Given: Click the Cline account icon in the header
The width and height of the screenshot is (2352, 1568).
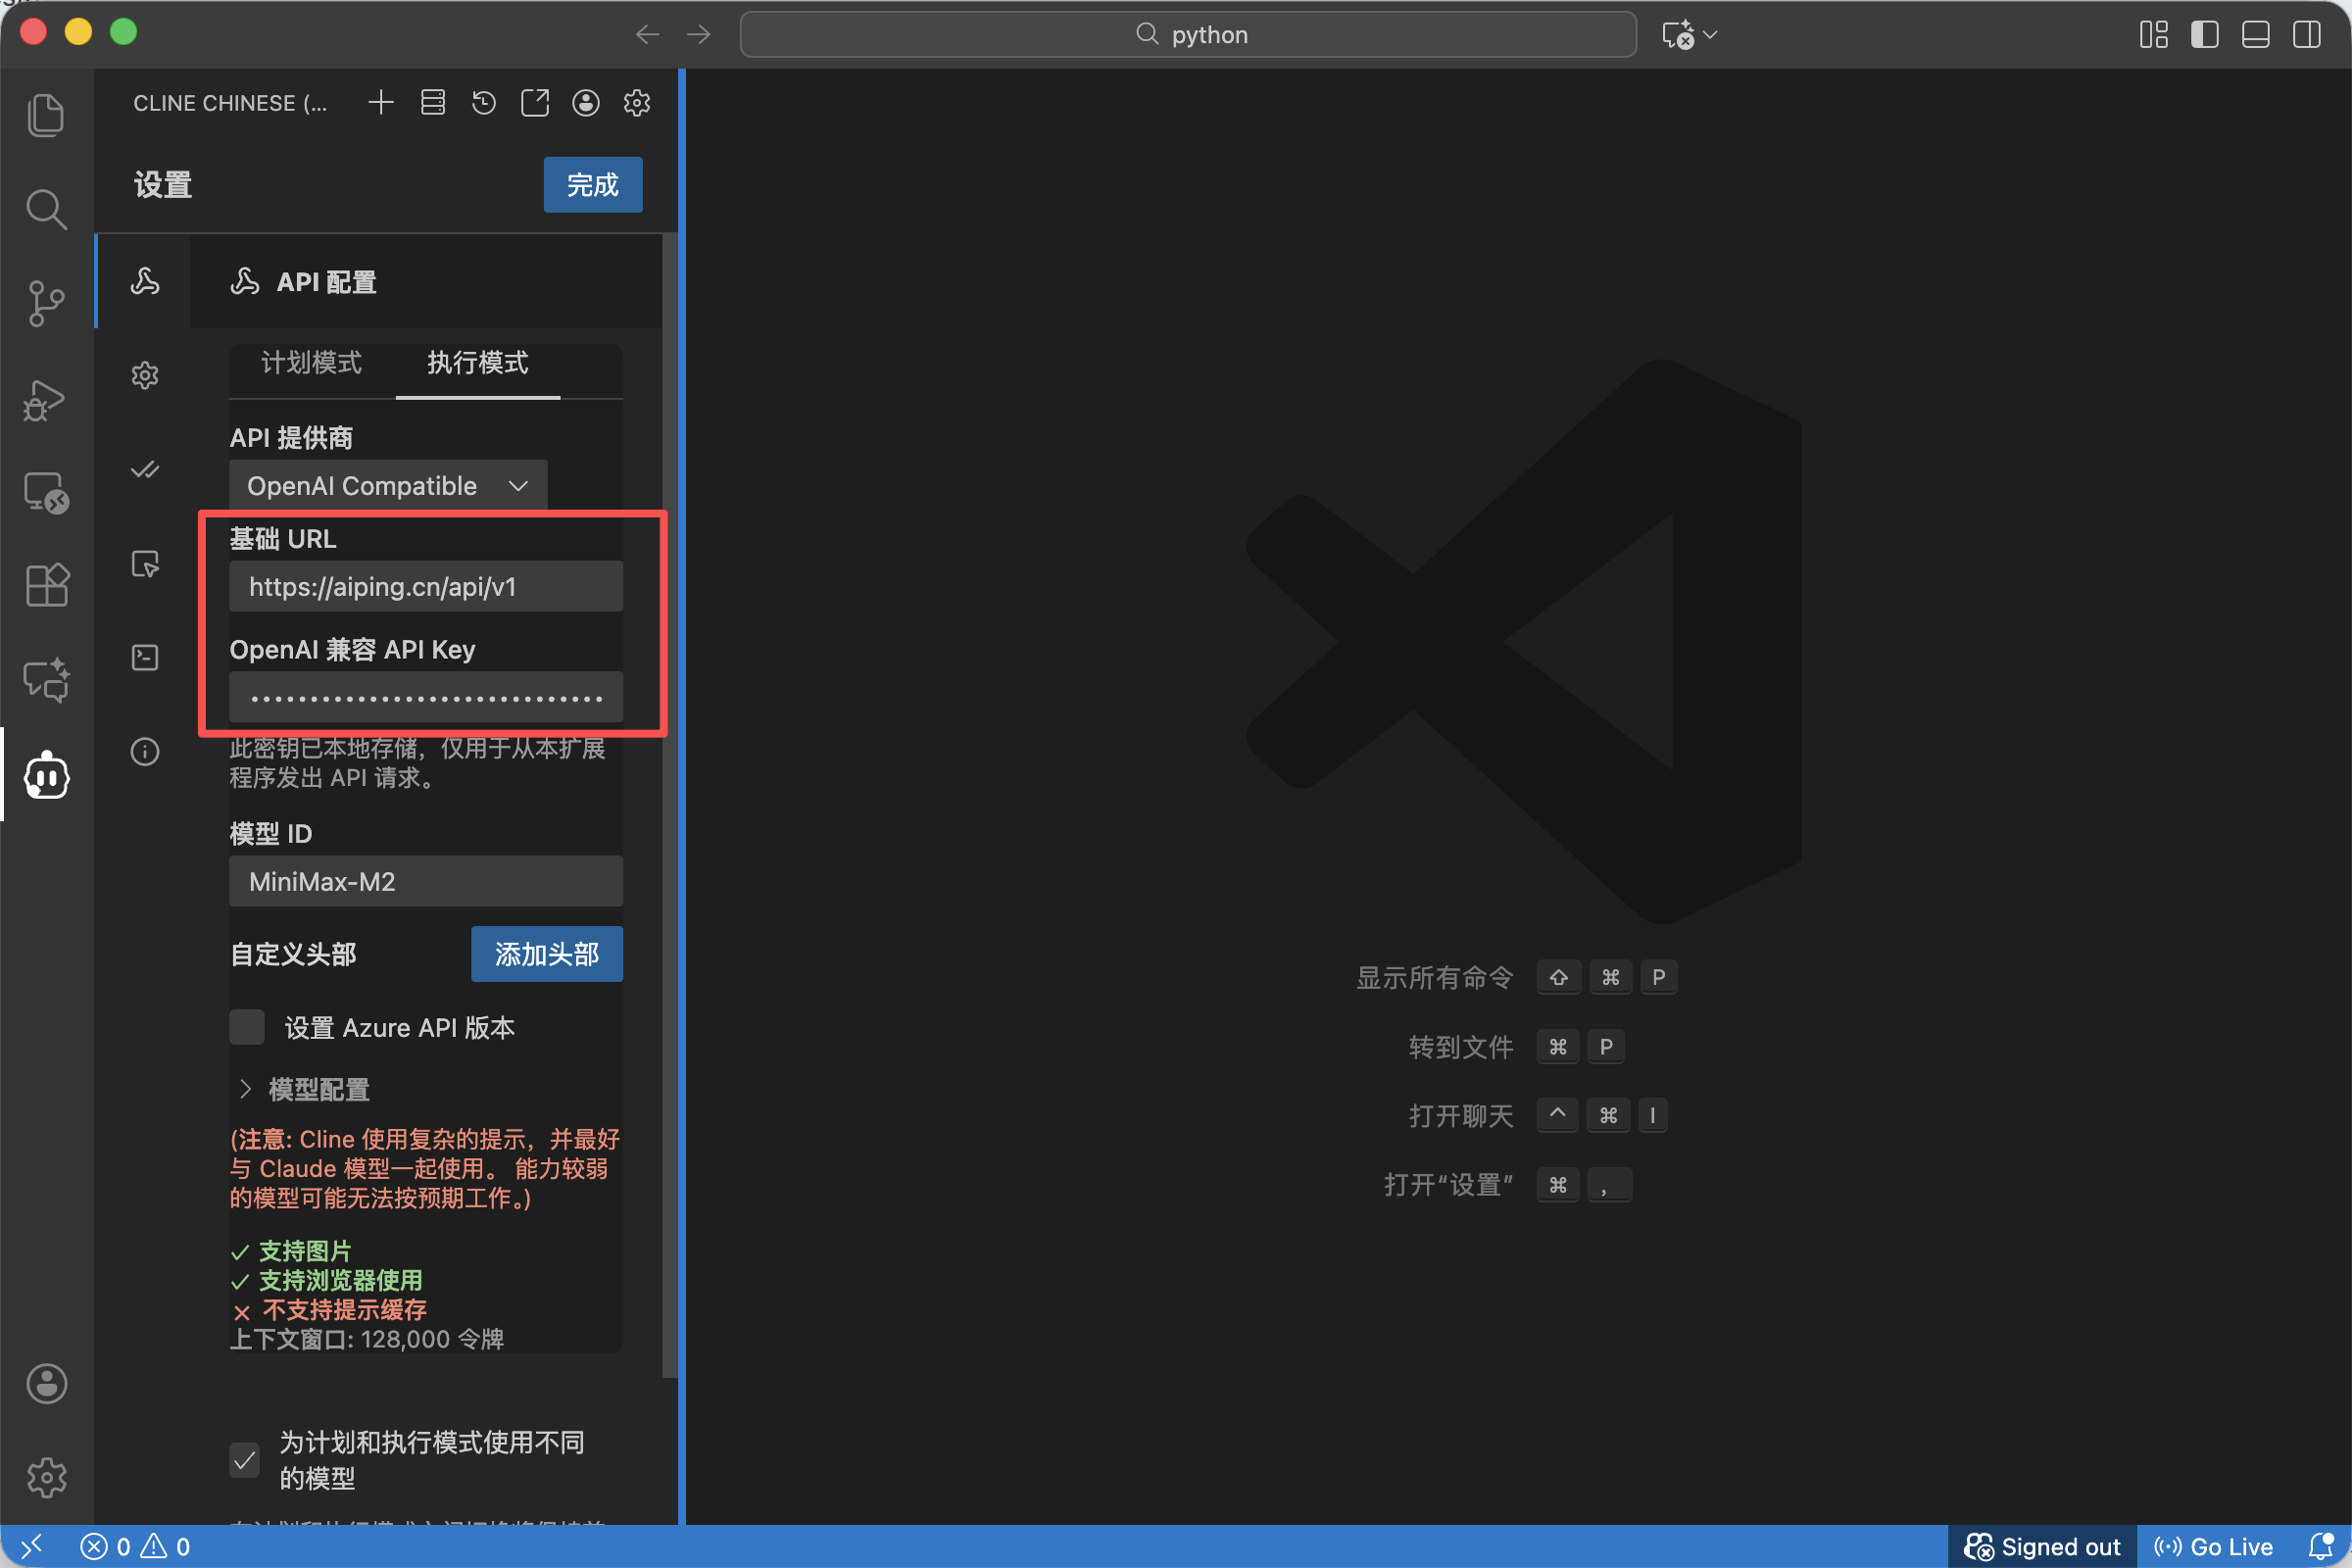Looking at the screenshot, I should coord(586,103).
